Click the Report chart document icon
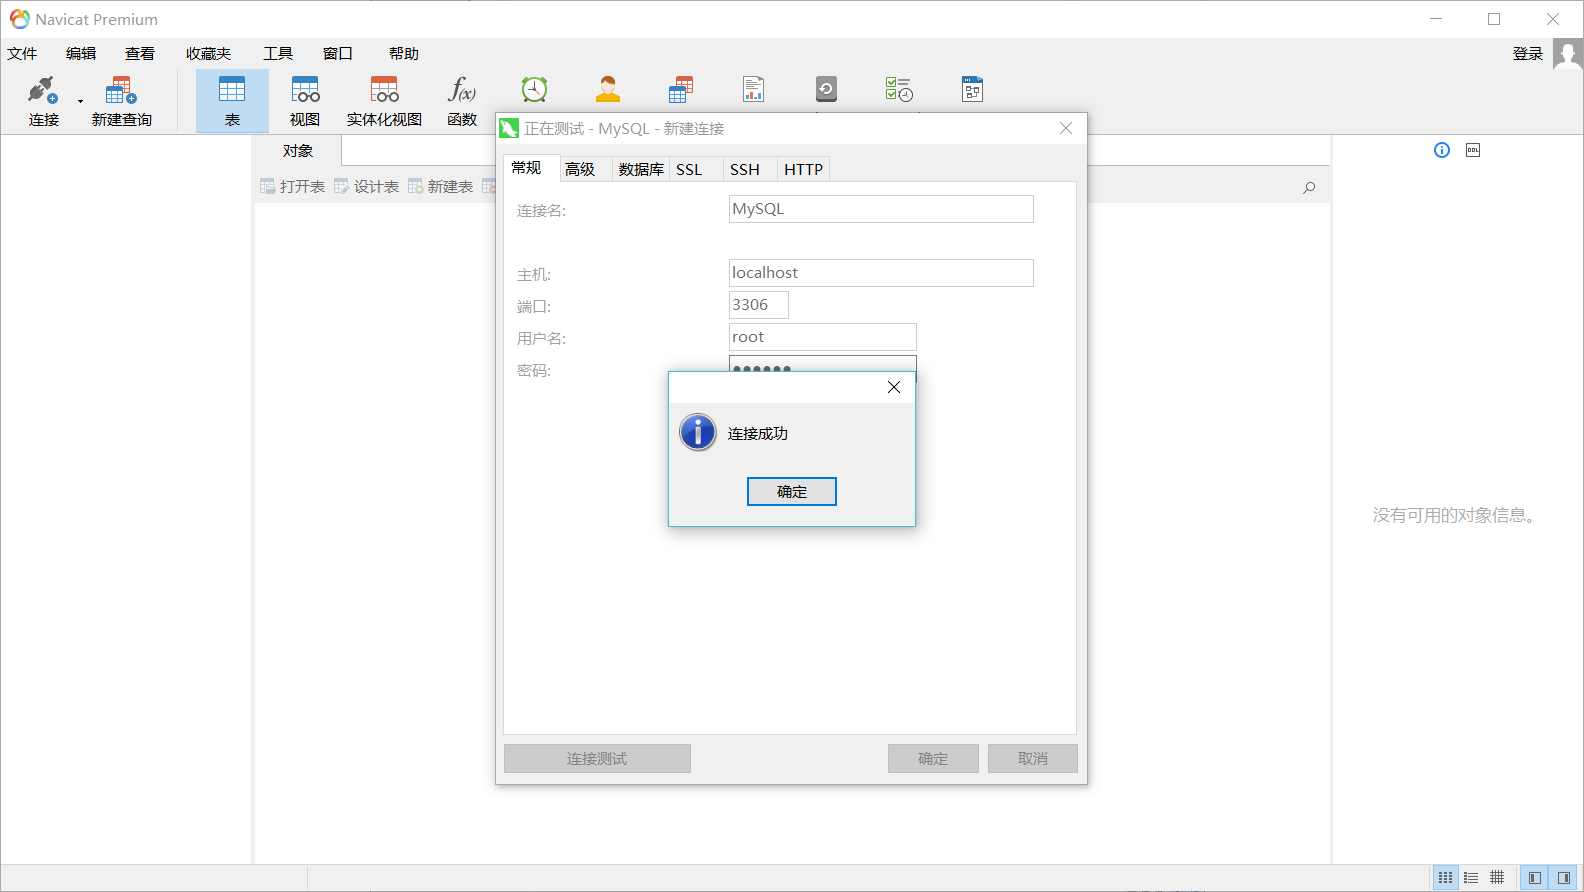 [x=754, y=90]
